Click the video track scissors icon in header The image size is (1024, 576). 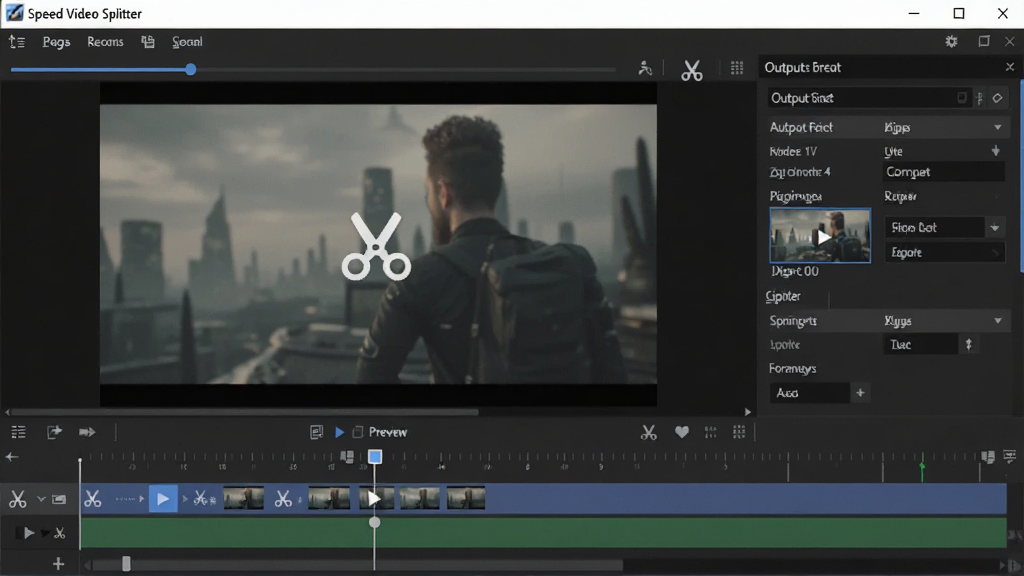[18, 499]
